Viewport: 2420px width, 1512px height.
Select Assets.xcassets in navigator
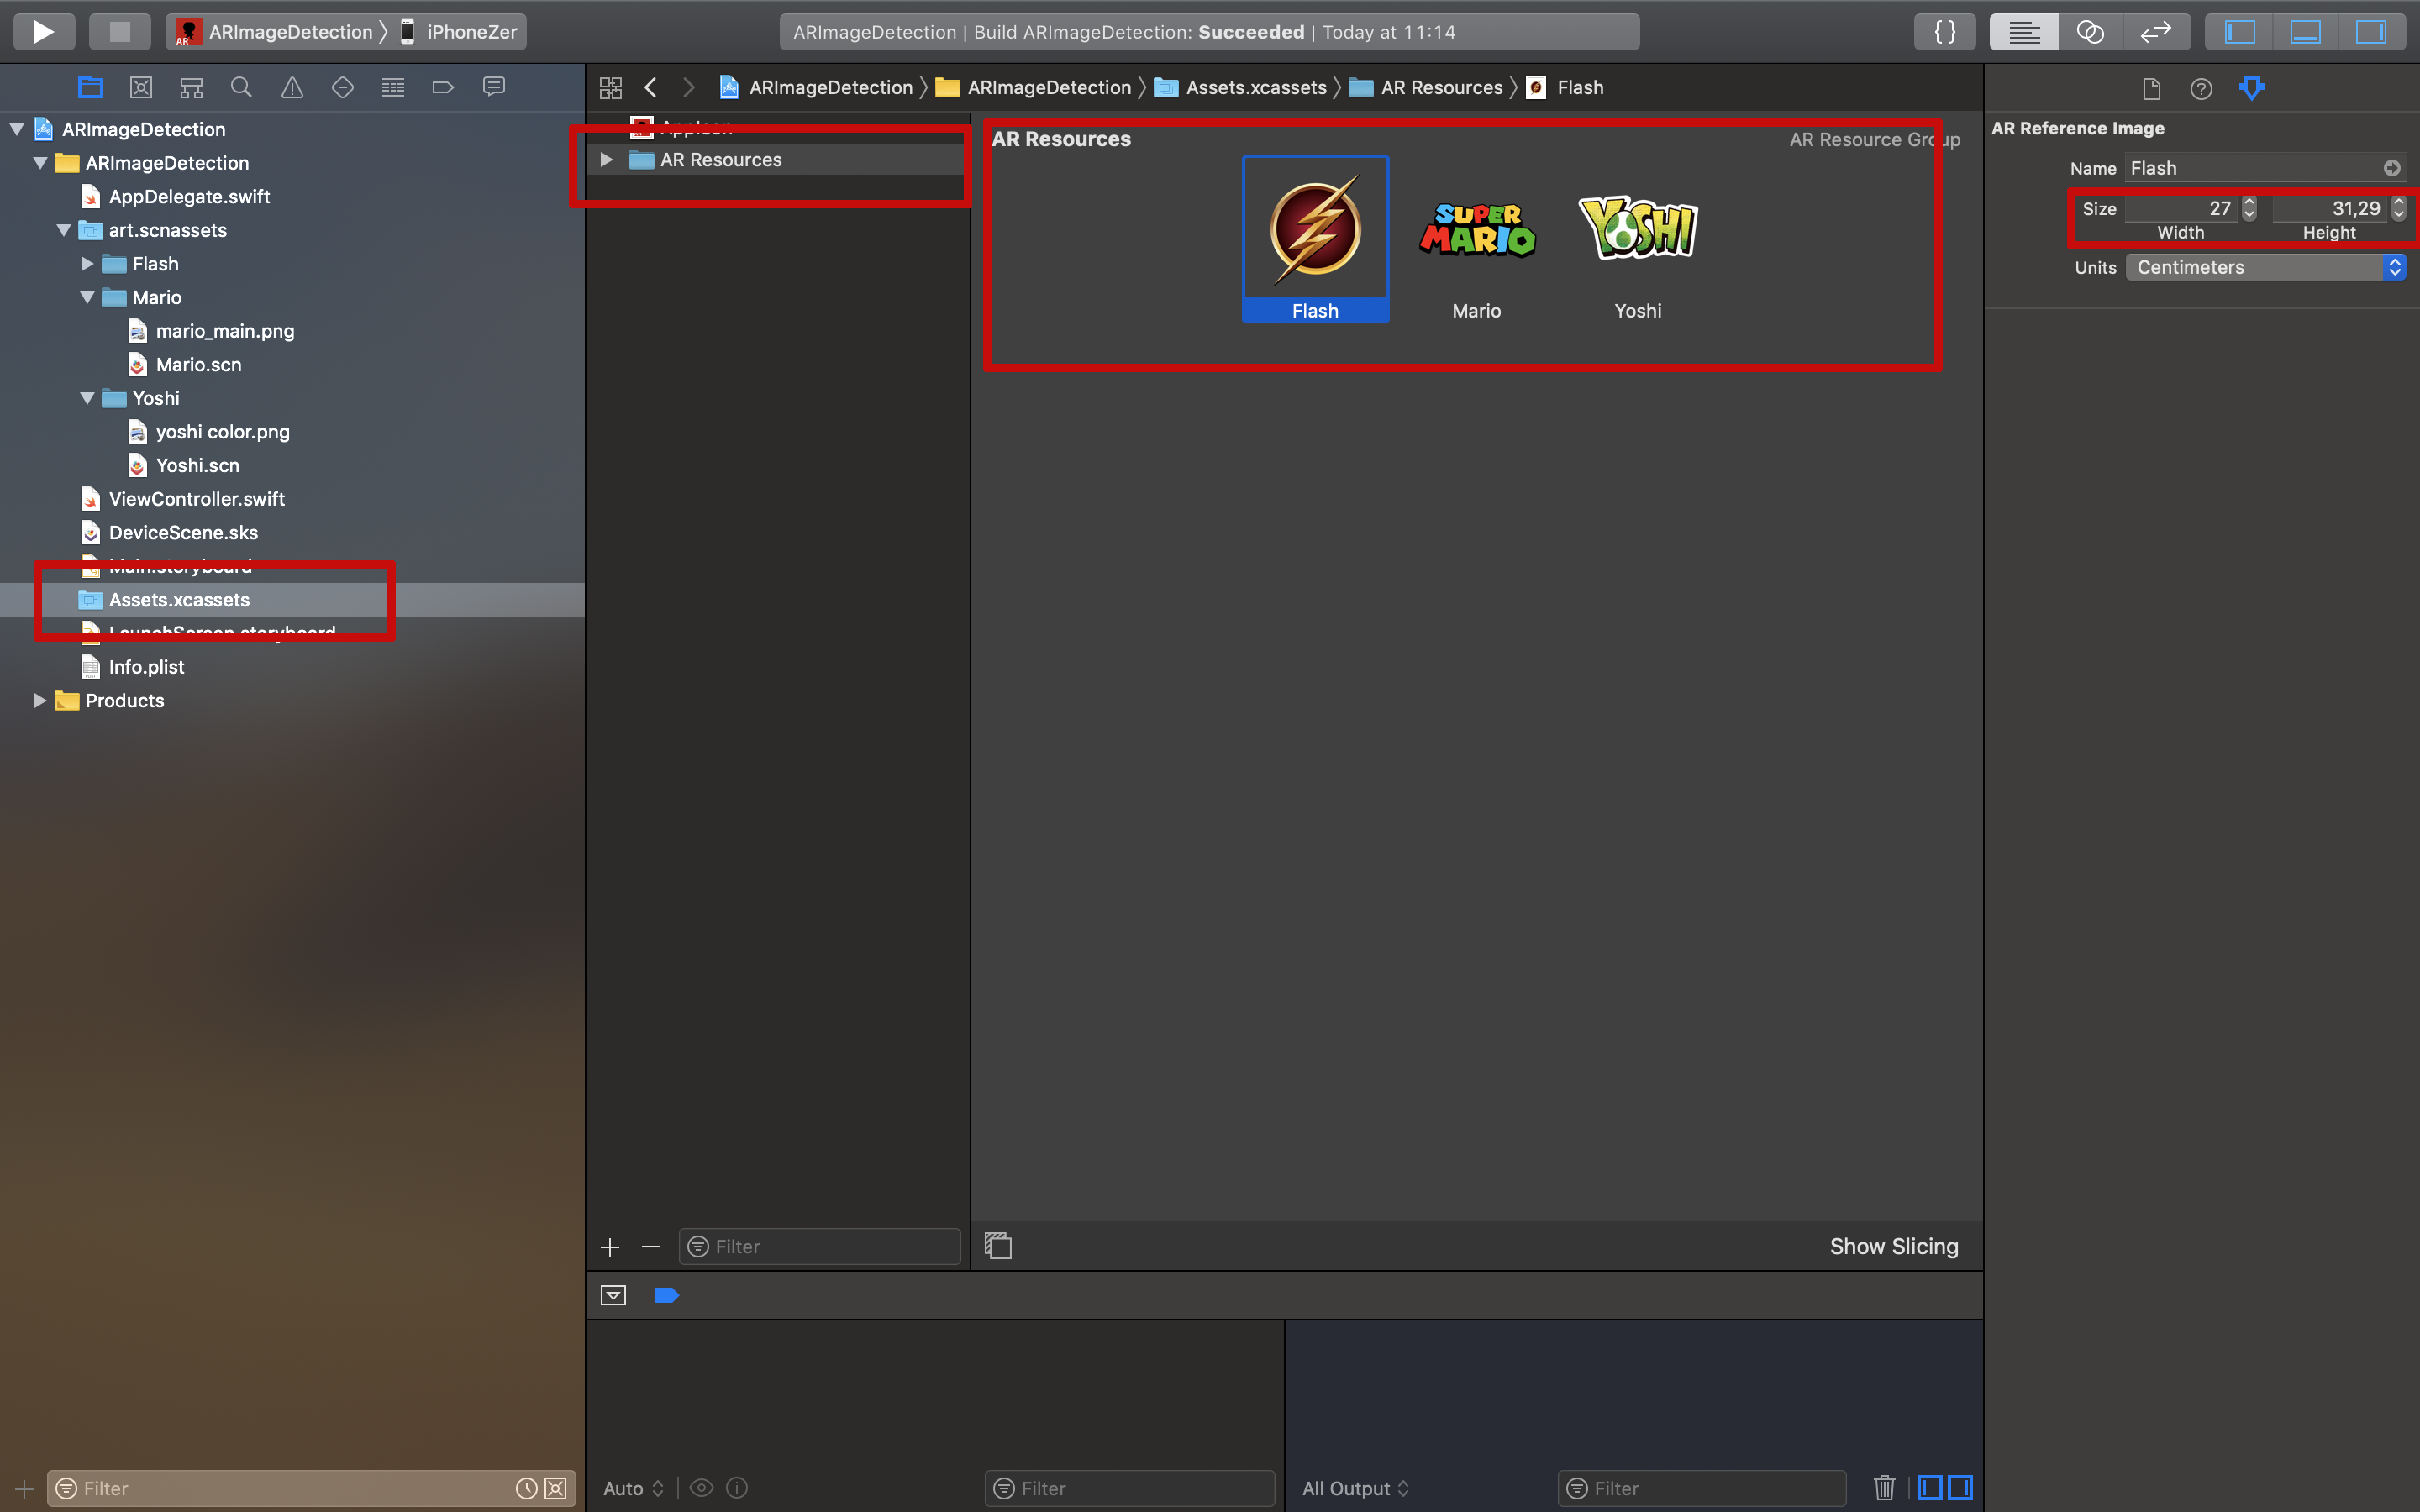(x=179, y=600)
